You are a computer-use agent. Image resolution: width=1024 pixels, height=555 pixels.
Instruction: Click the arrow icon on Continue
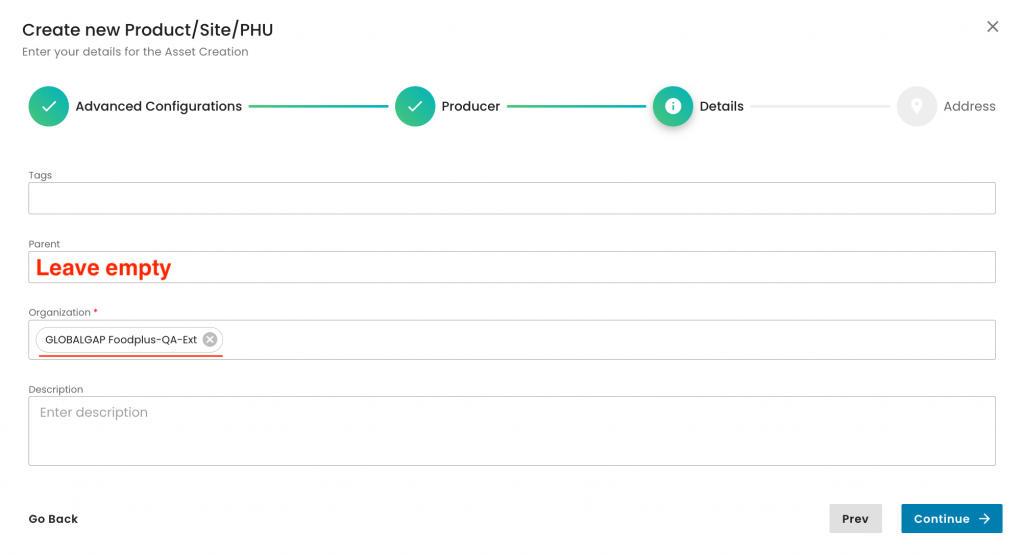pos(985,519)
